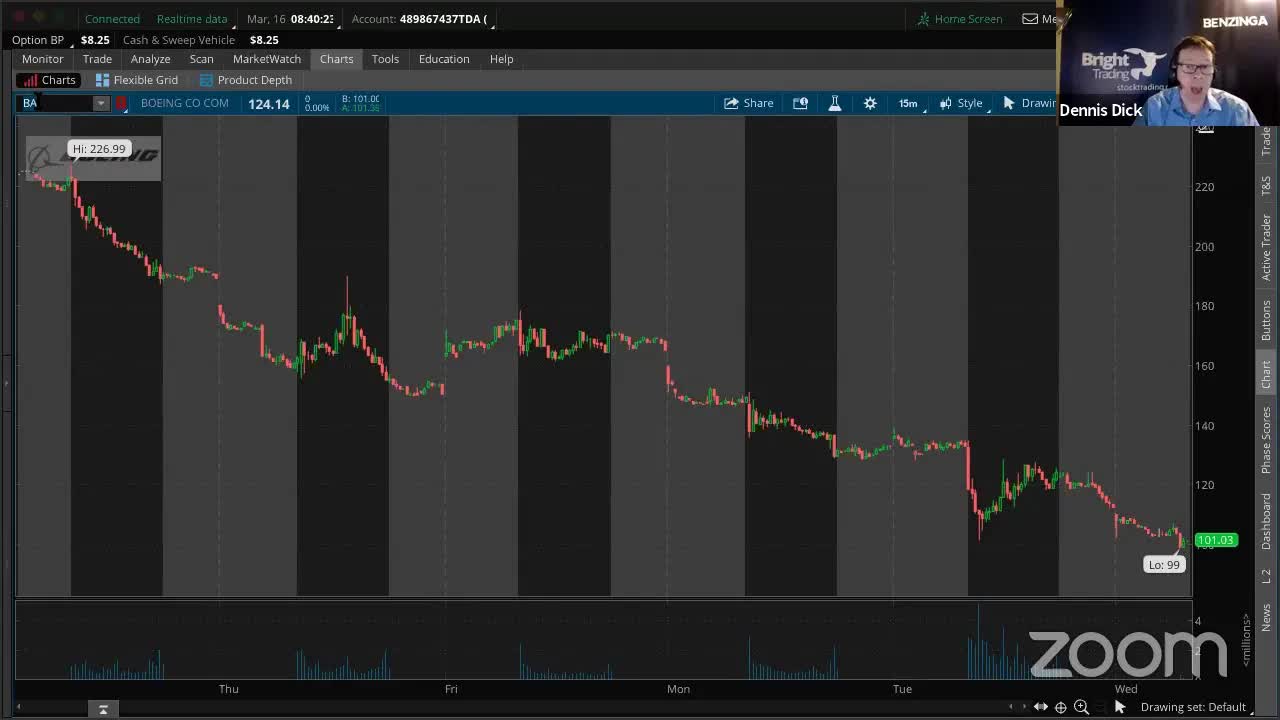The height and width of the screenshot is (720, 1280).
Task: Open the Trade sidebar tab
Action: click(1266, 141)
